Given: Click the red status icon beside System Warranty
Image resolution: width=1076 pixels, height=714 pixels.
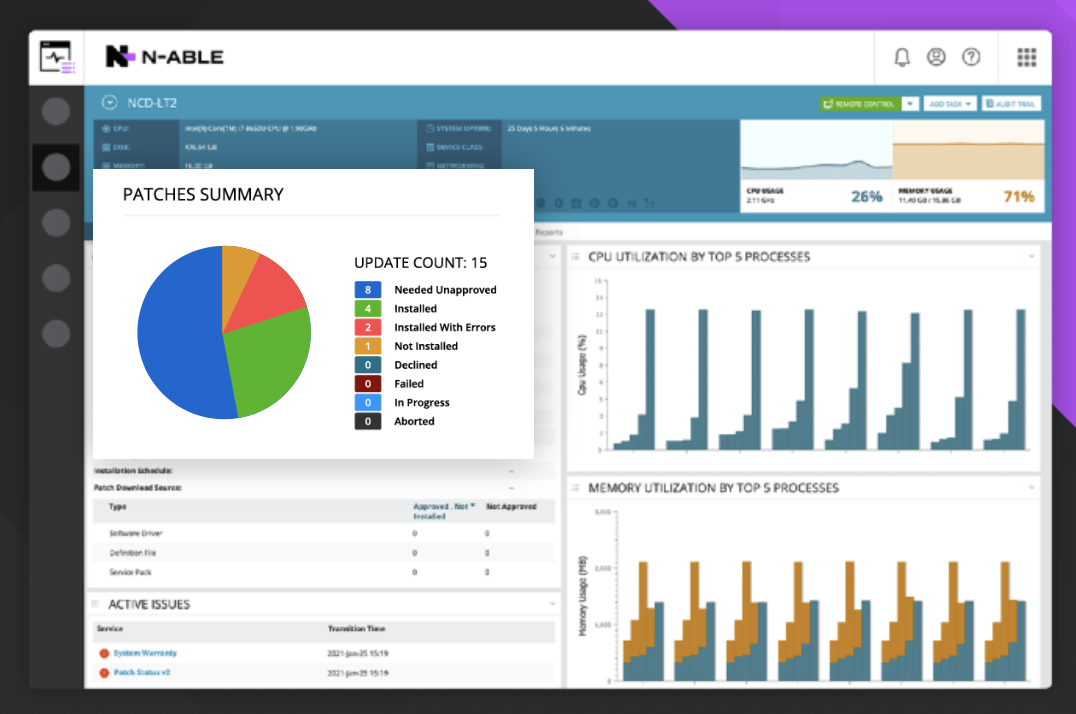Looking at the screenshot, I should 104,654.
